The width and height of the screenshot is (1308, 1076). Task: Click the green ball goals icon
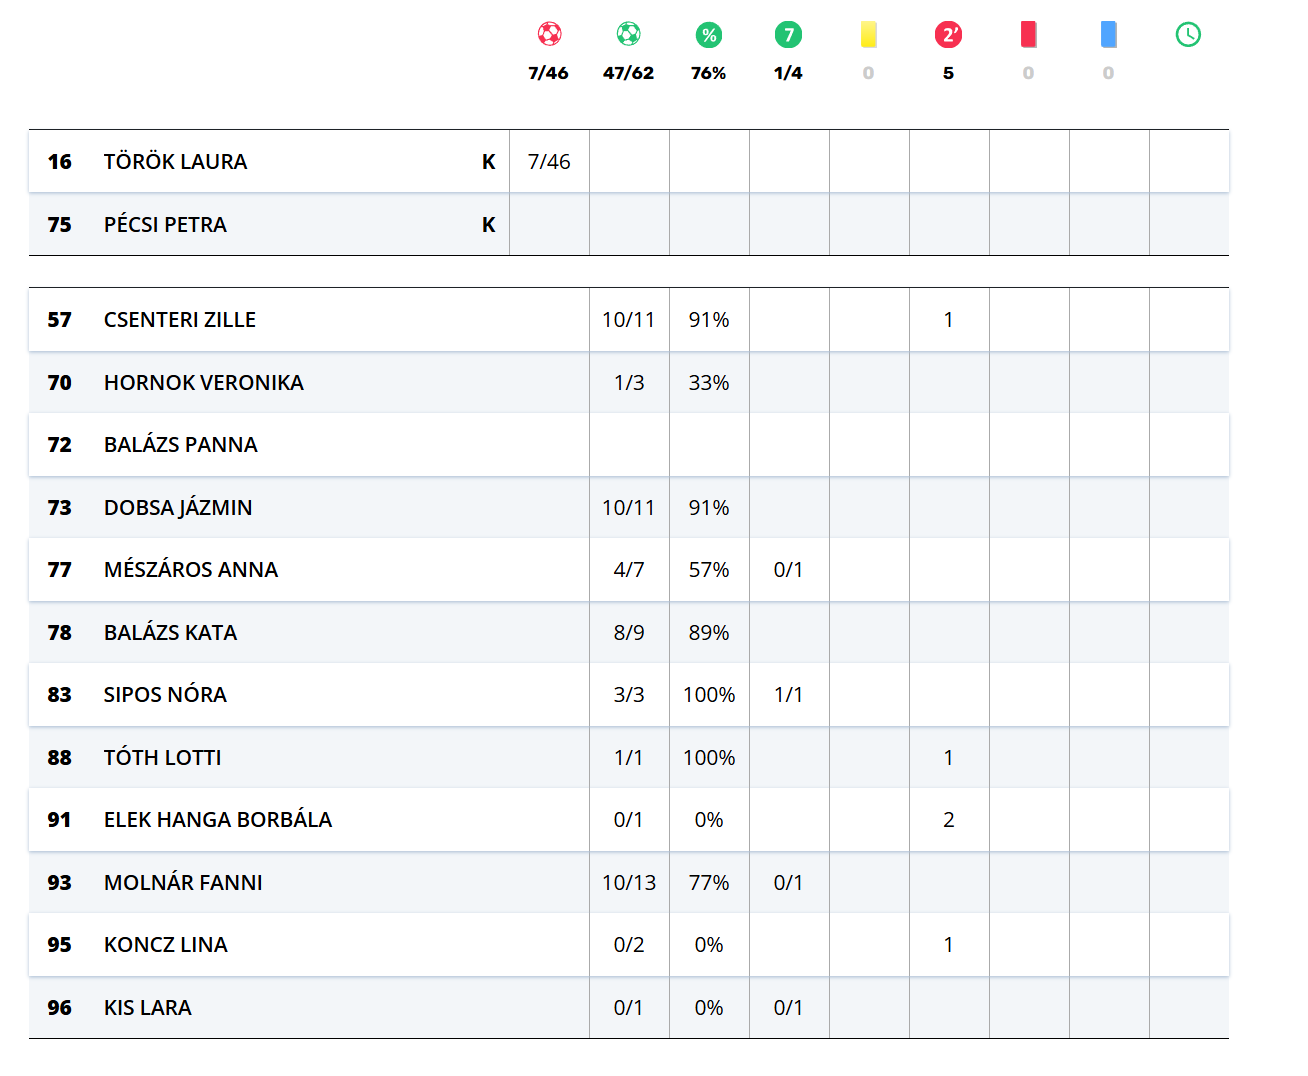coord(628,34)
